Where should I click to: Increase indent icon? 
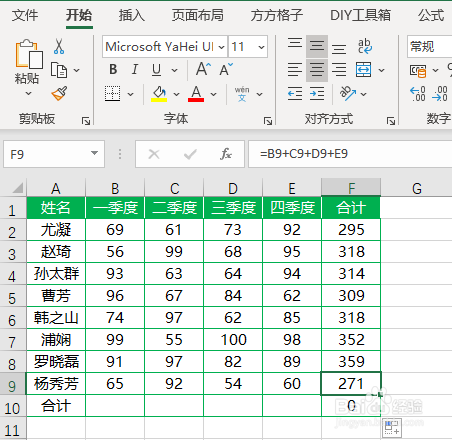click(317, 94)
